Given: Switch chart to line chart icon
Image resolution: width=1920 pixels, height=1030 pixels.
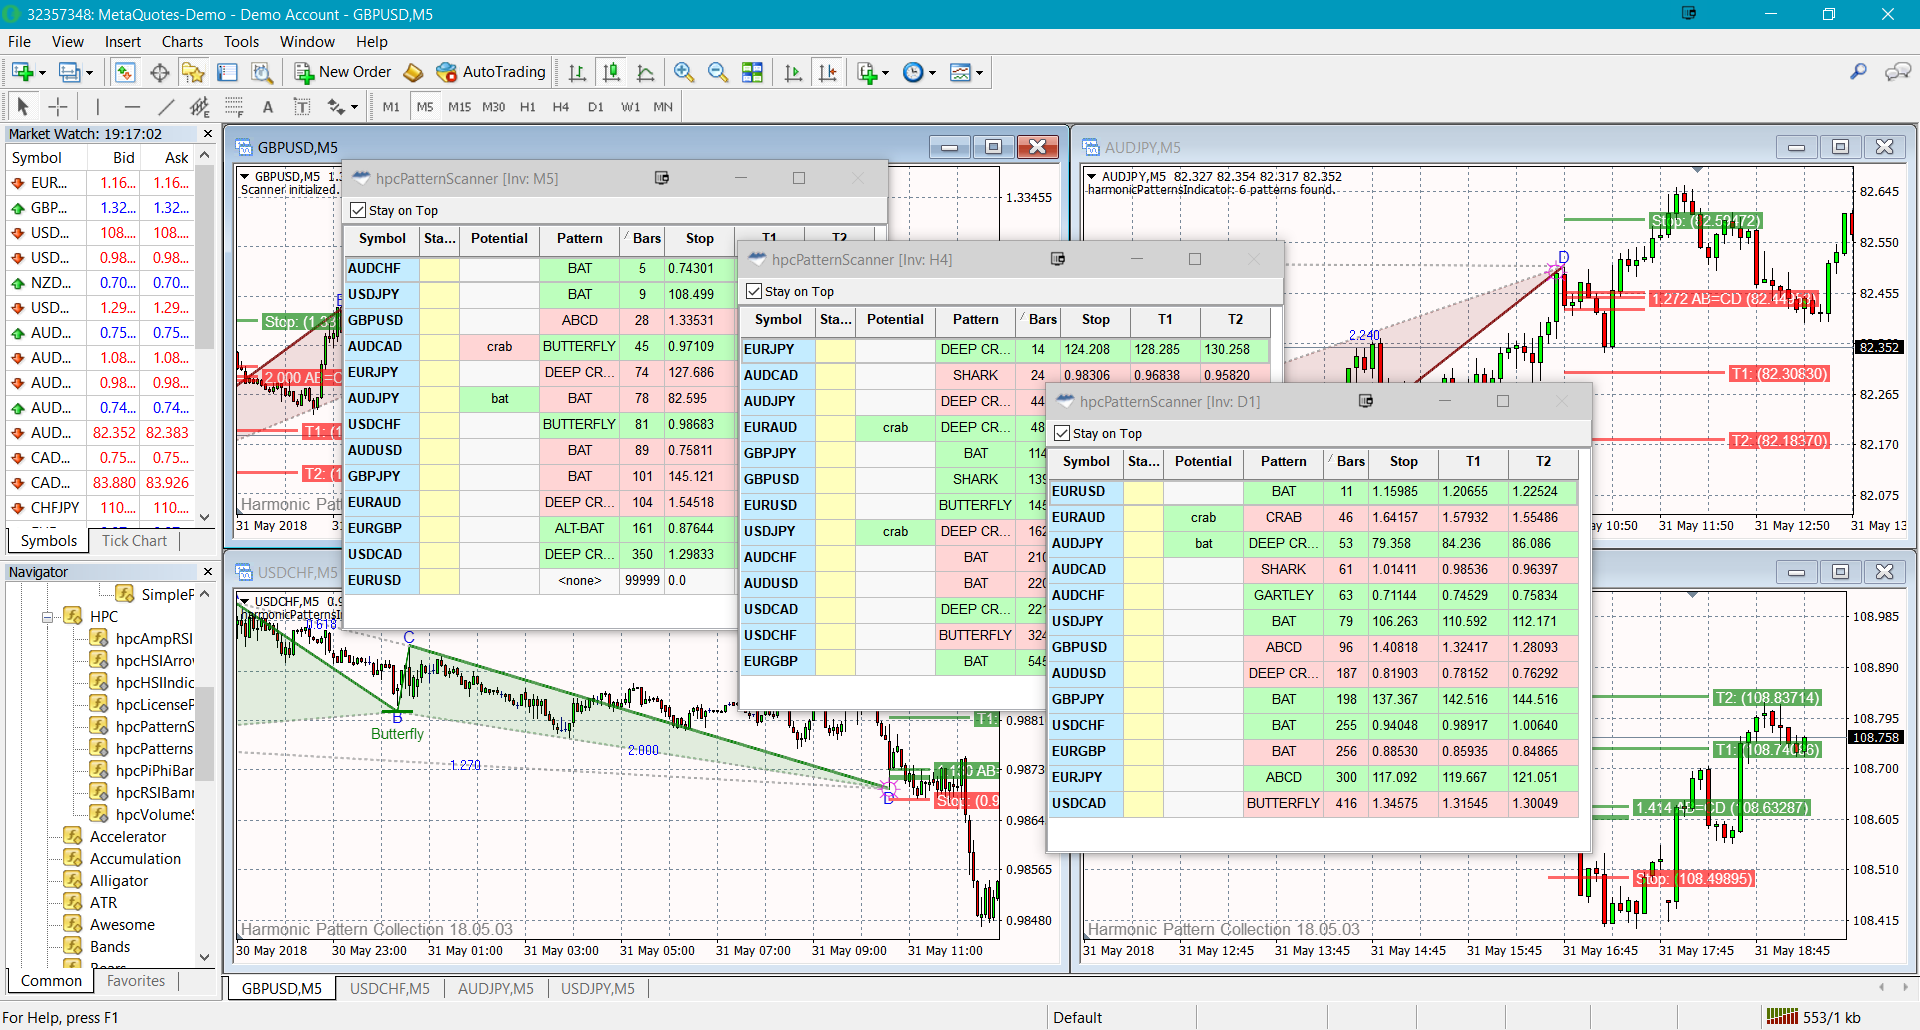Looking at the screenshot, I should tap(645, 72).
